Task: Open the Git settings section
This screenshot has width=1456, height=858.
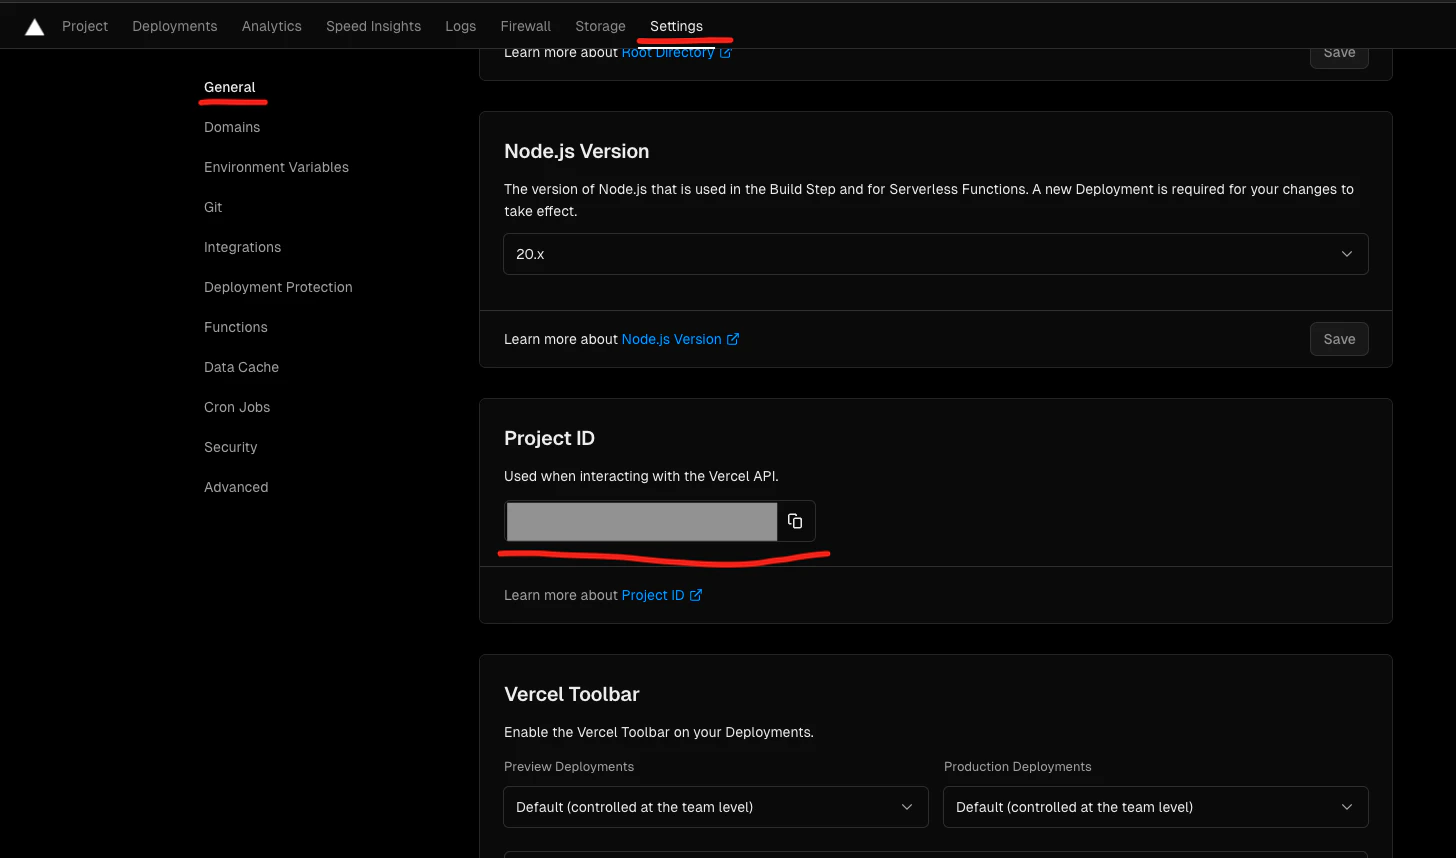Action: pyautogui.click(x=213, y=207)
